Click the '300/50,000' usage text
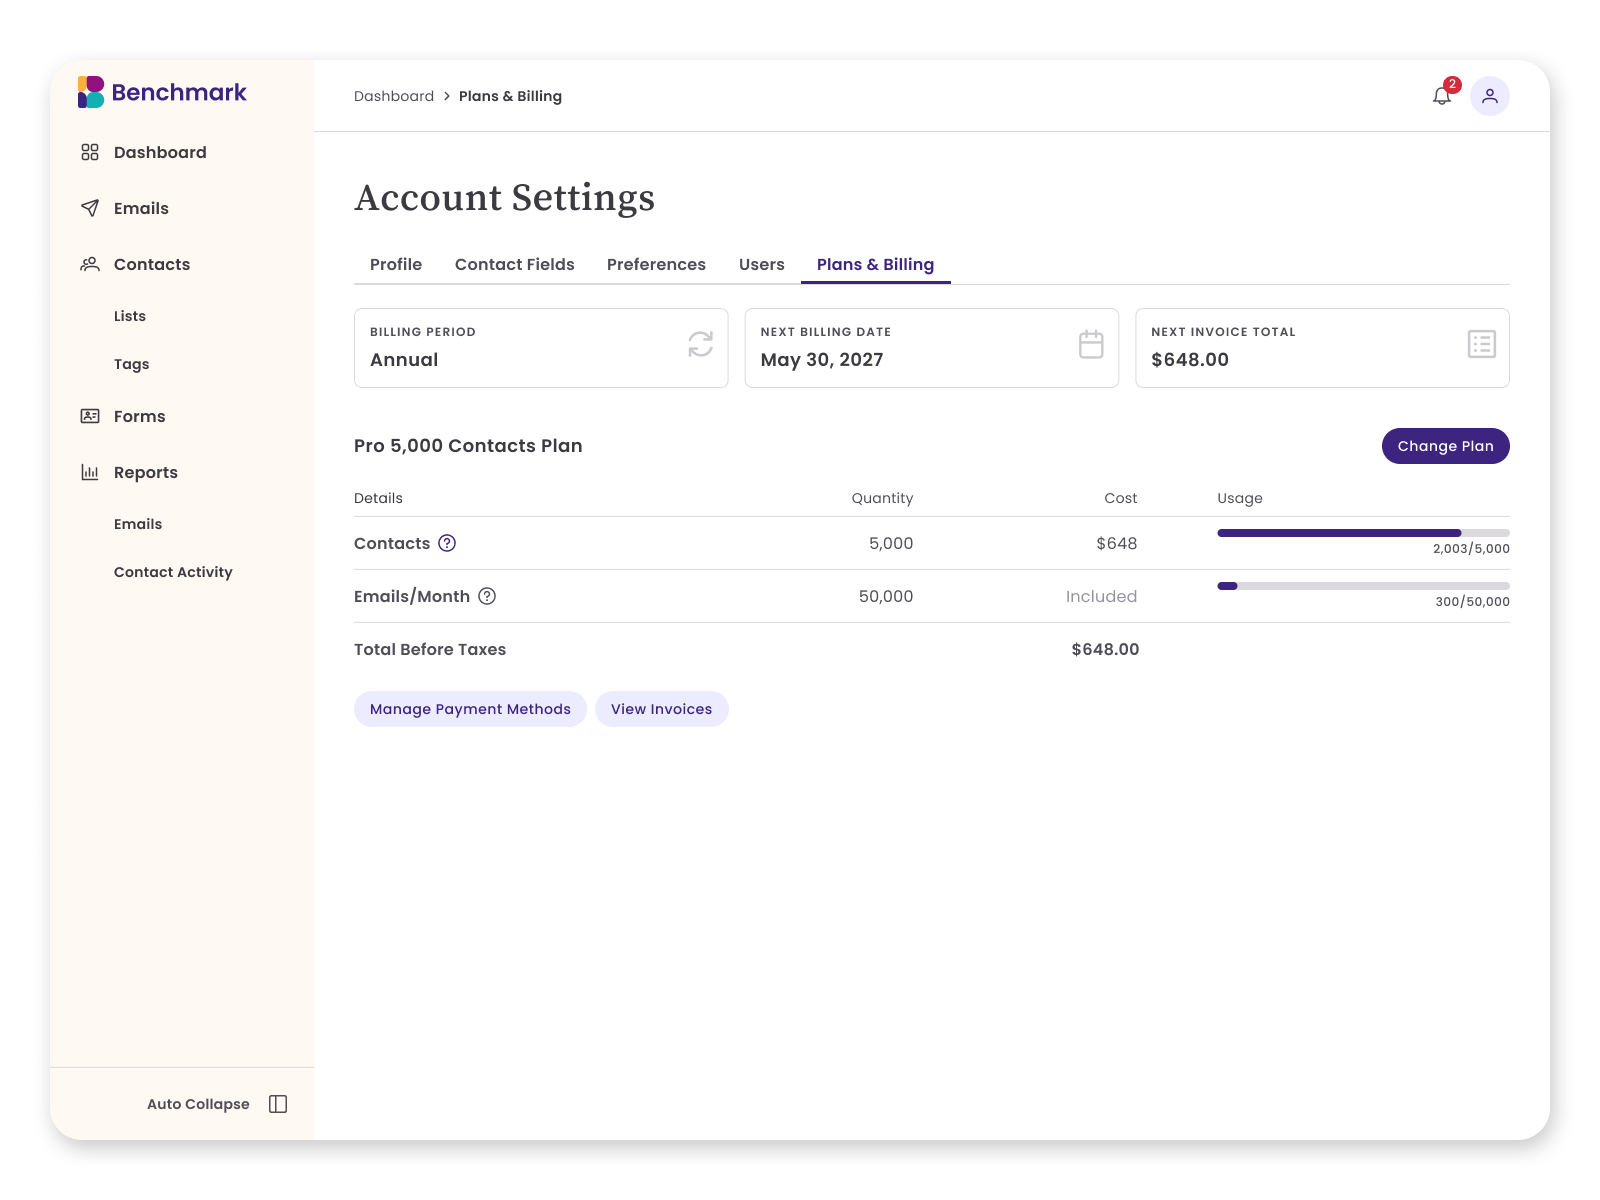Screen dimensions: 1600x1200 click(x=1472, y=602)
